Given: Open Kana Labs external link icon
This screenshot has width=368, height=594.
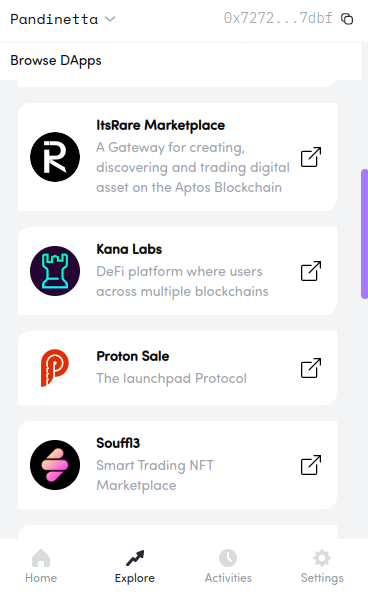Looking at the screenshot, I should click(x=311, y=271).
